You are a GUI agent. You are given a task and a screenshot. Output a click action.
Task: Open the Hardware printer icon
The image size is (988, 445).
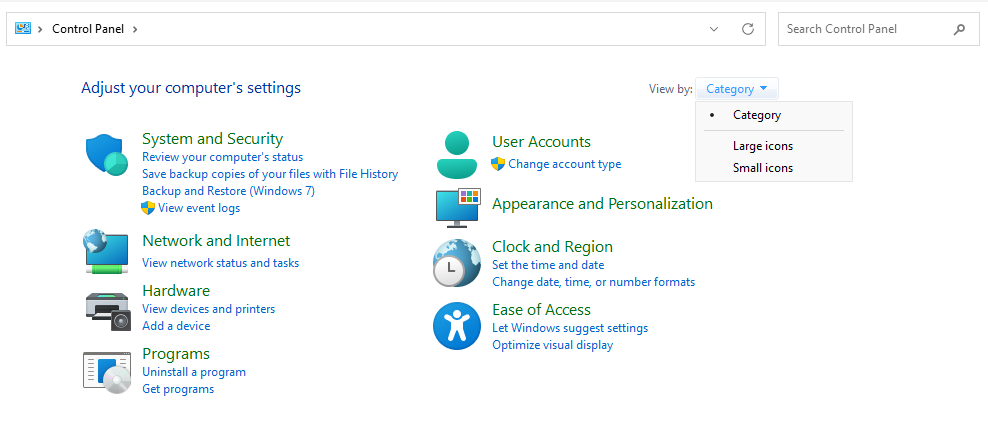click(x=108, y=312)
